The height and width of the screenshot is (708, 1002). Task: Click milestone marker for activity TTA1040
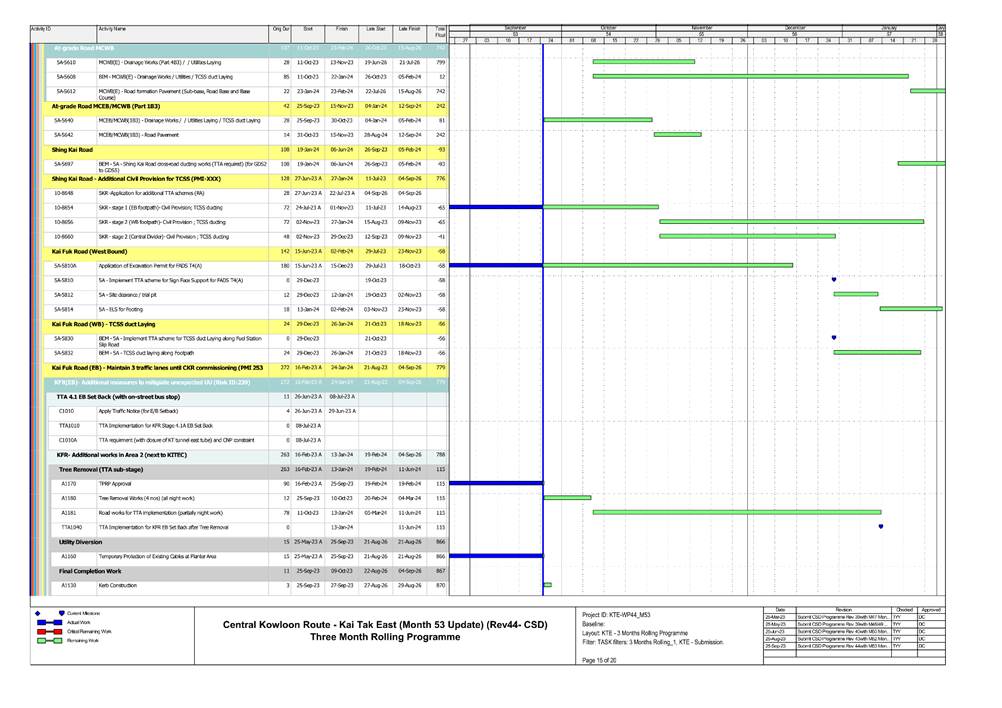tap(880, 526)
